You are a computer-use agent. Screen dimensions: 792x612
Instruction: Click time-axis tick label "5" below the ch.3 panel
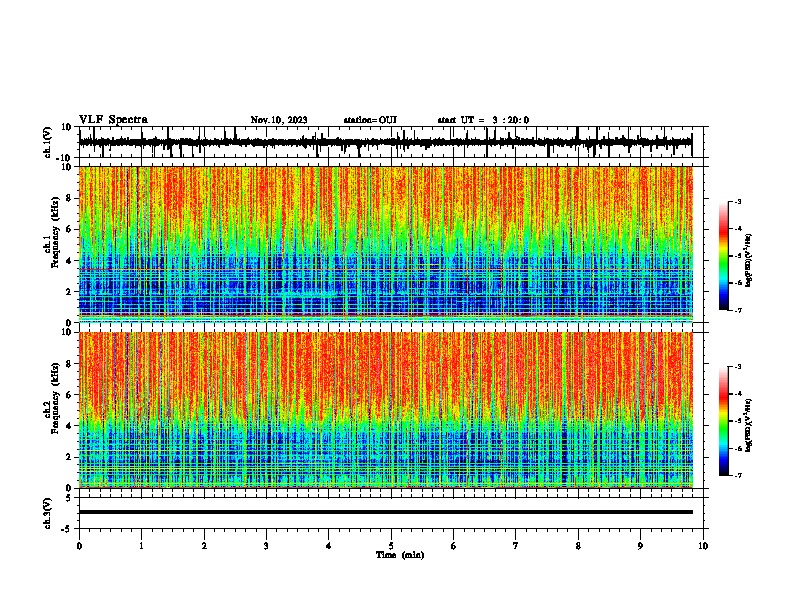(391, 546)
